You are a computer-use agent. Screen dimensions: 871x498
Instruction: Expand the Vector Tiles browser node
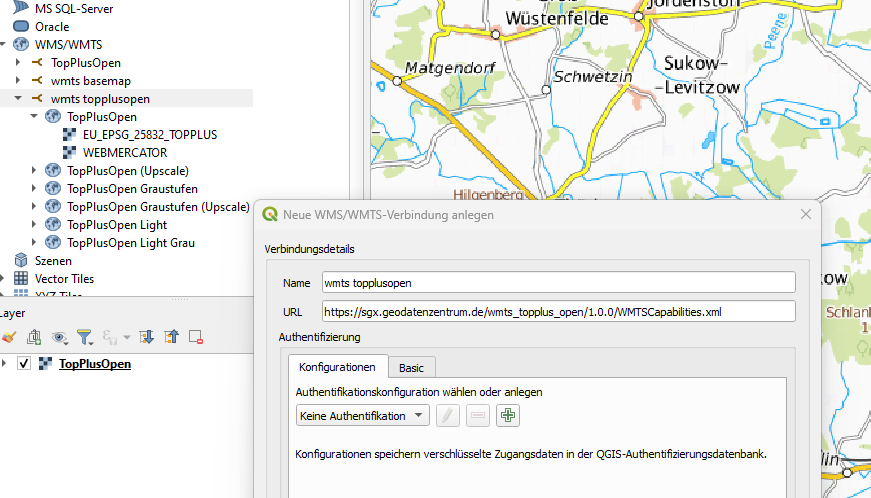pos(3,278)
